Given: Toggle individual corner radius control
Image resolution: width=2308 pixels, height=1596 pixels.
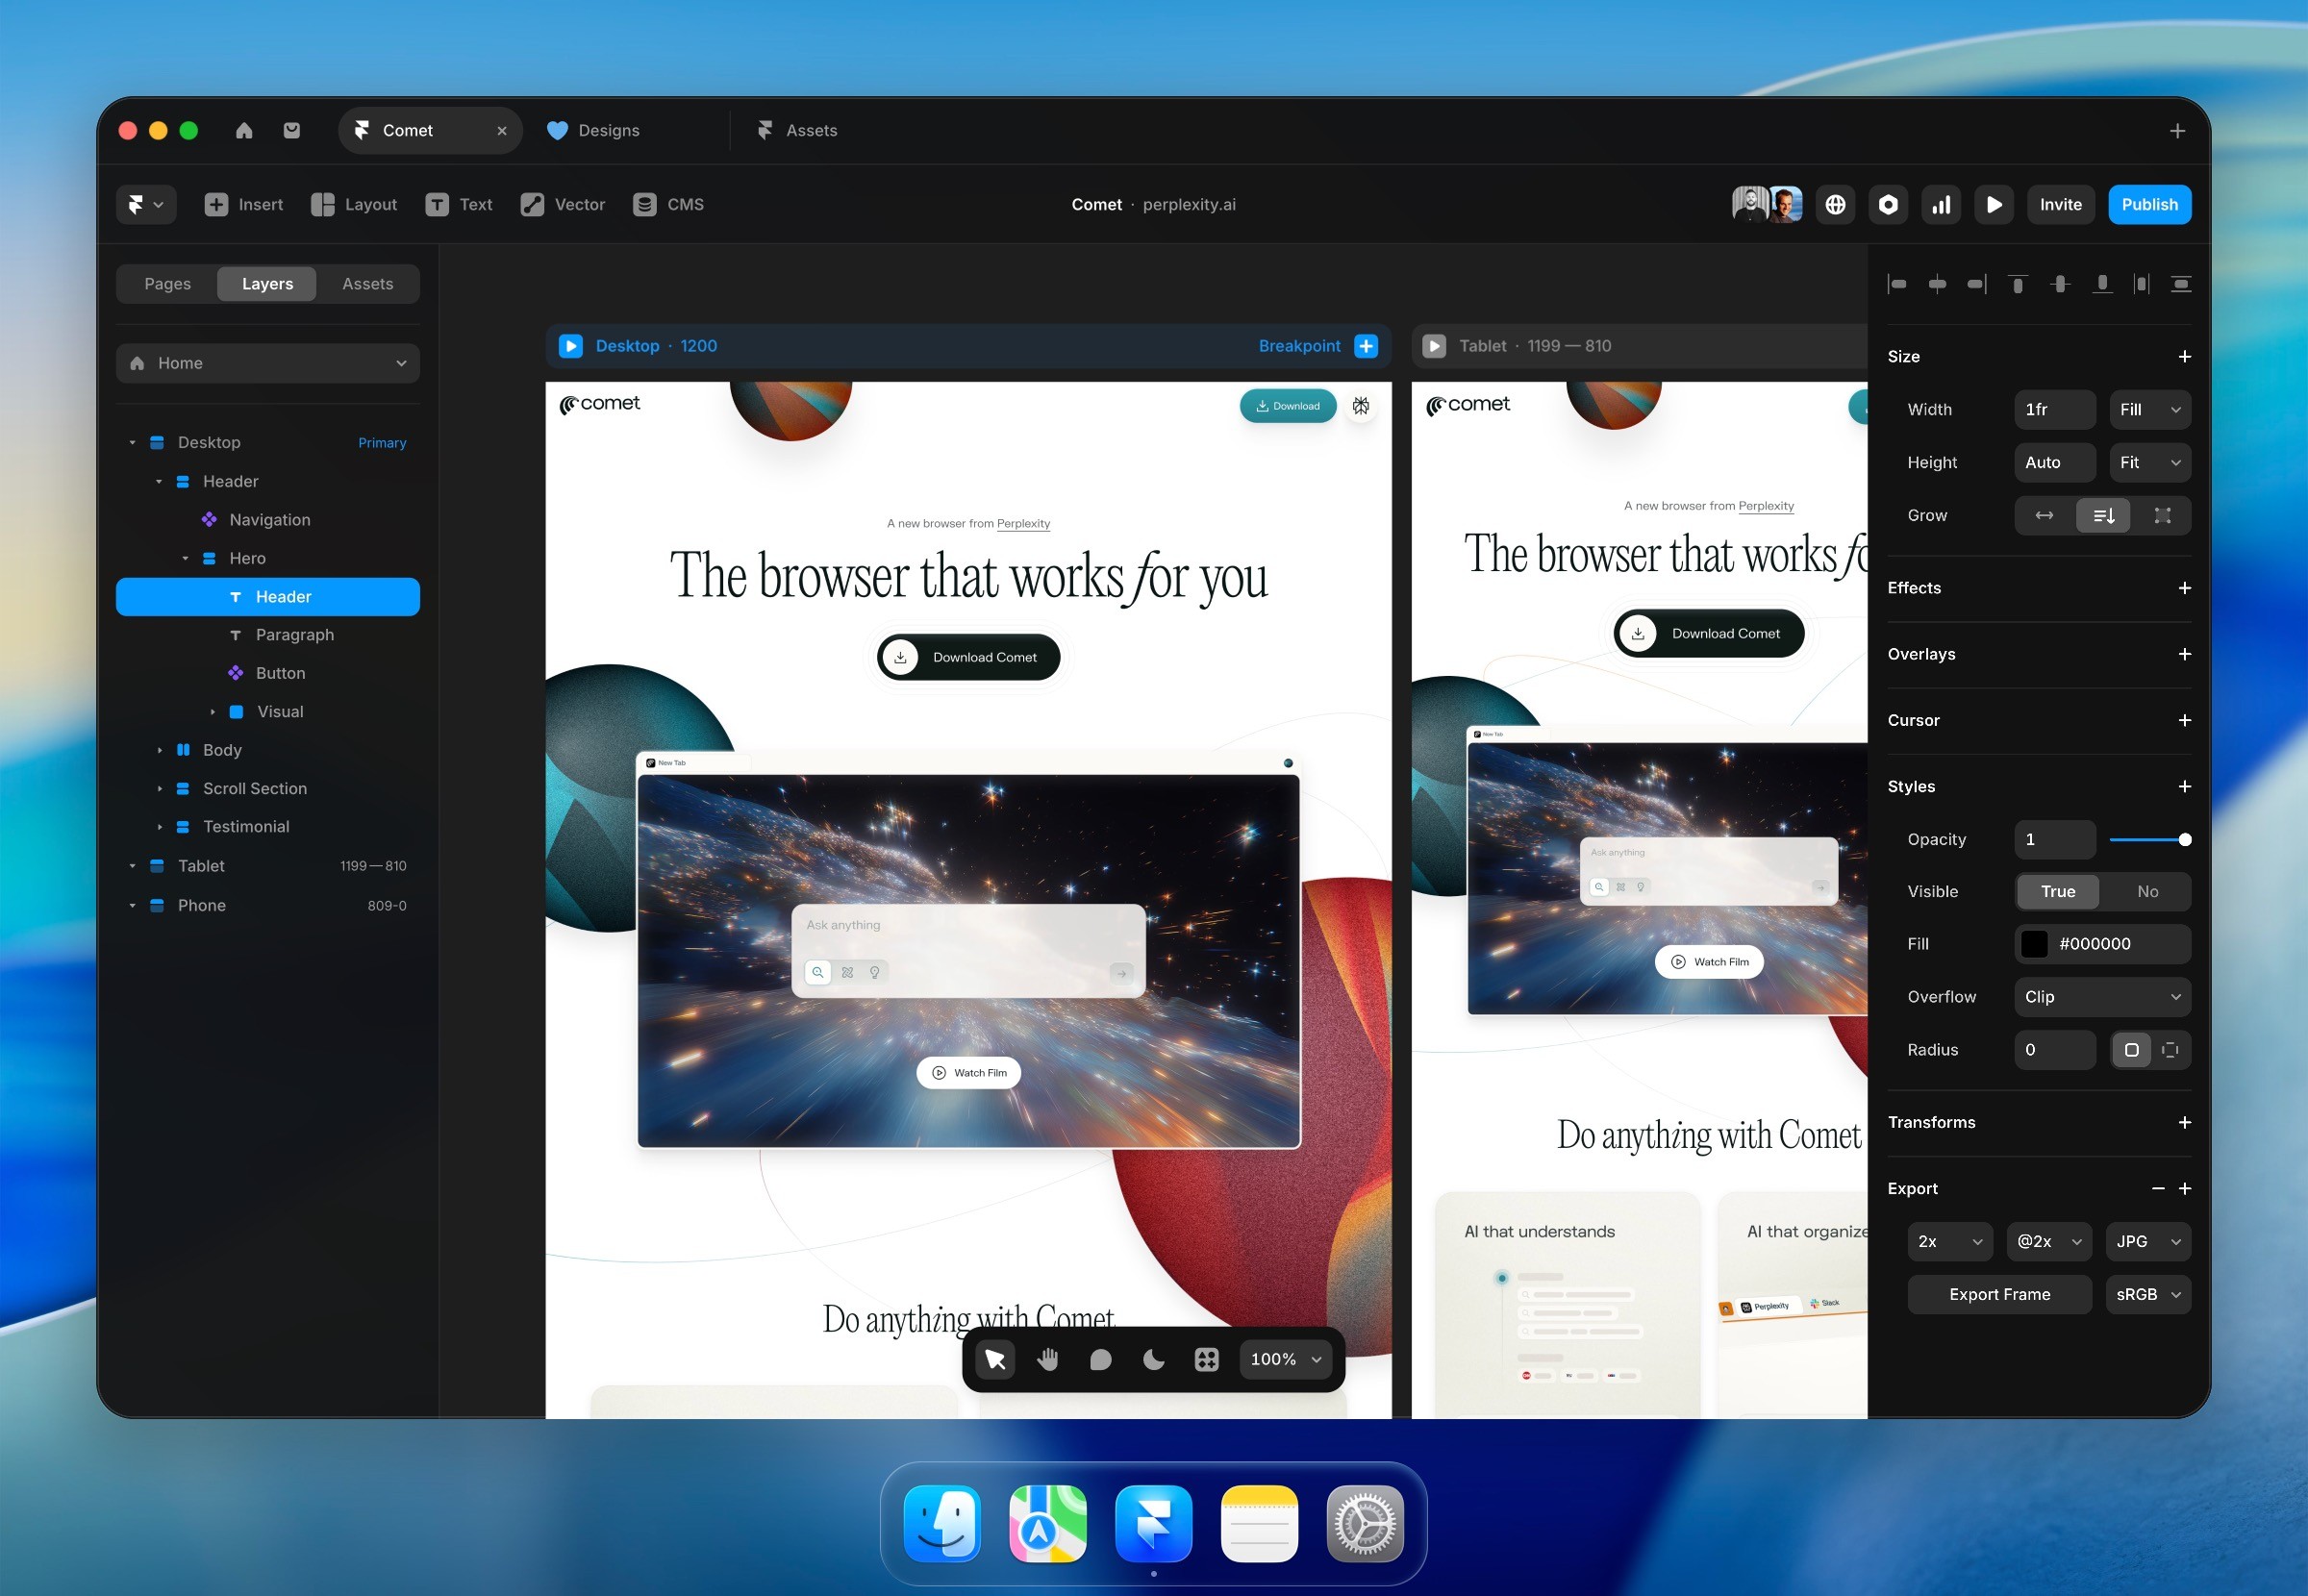Looking at the screenshot, I should pyautogui.click(x=2169, y=1049).
